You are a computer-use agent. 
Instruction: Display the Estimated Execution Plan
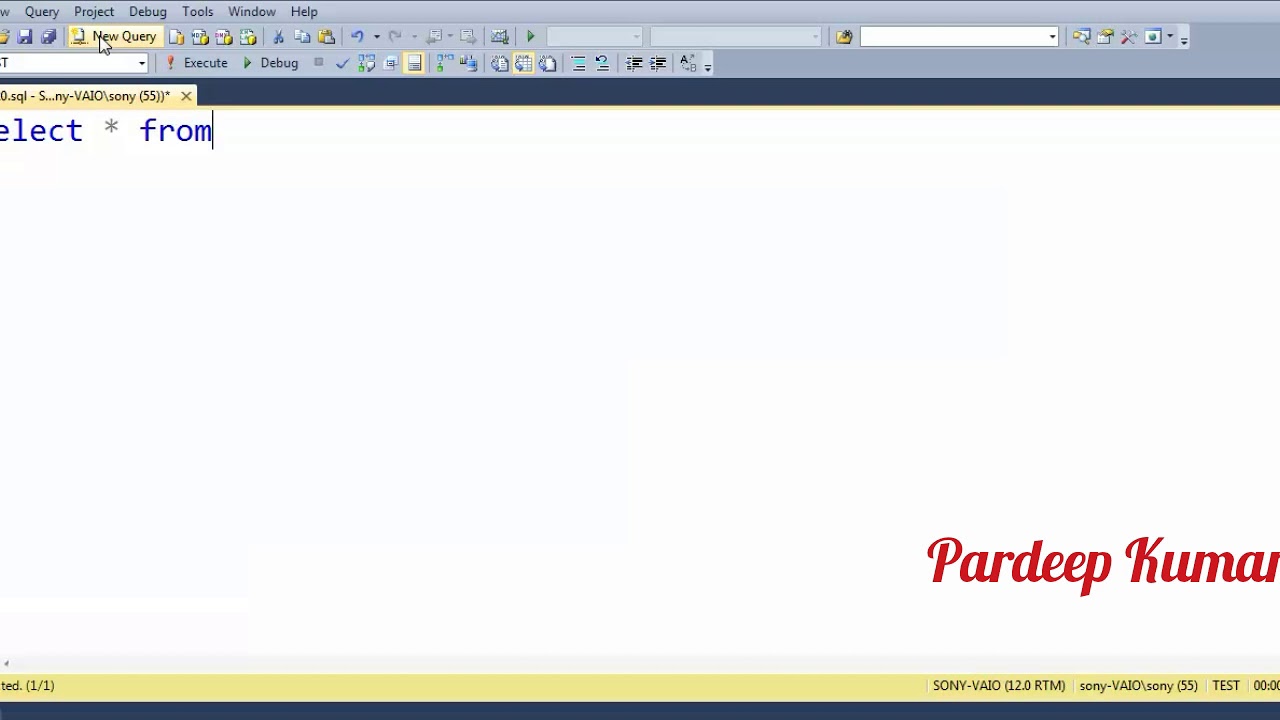point(366,63)
